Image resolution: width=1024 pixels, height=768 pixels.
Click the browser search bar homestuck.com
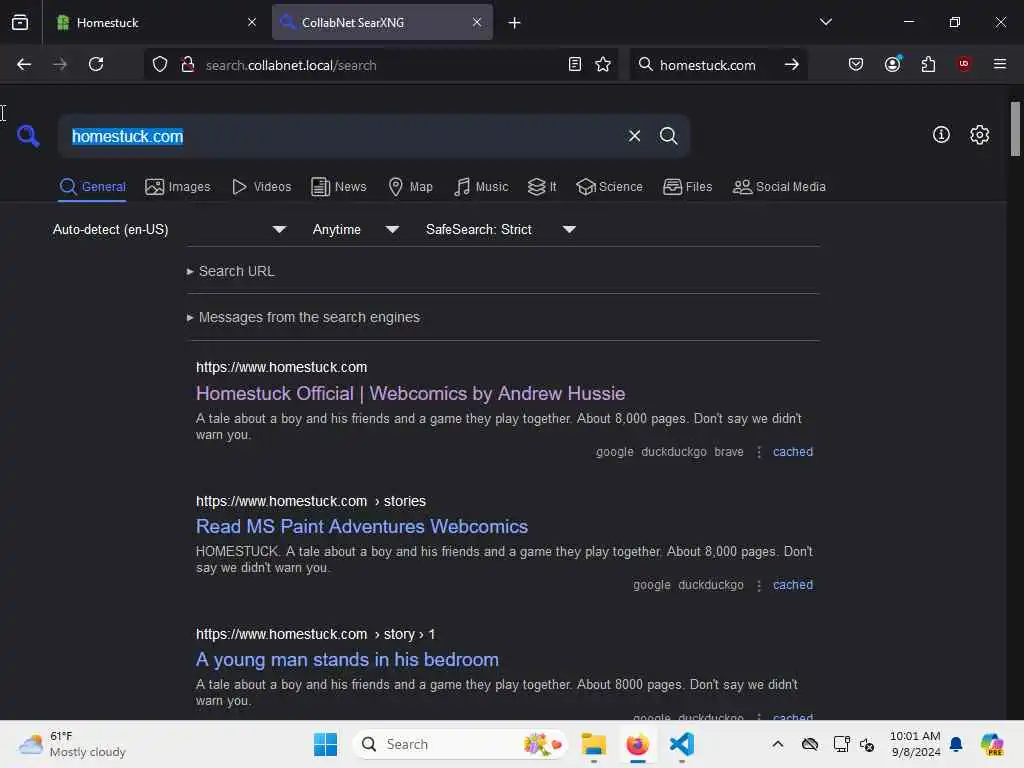point(707,65)
